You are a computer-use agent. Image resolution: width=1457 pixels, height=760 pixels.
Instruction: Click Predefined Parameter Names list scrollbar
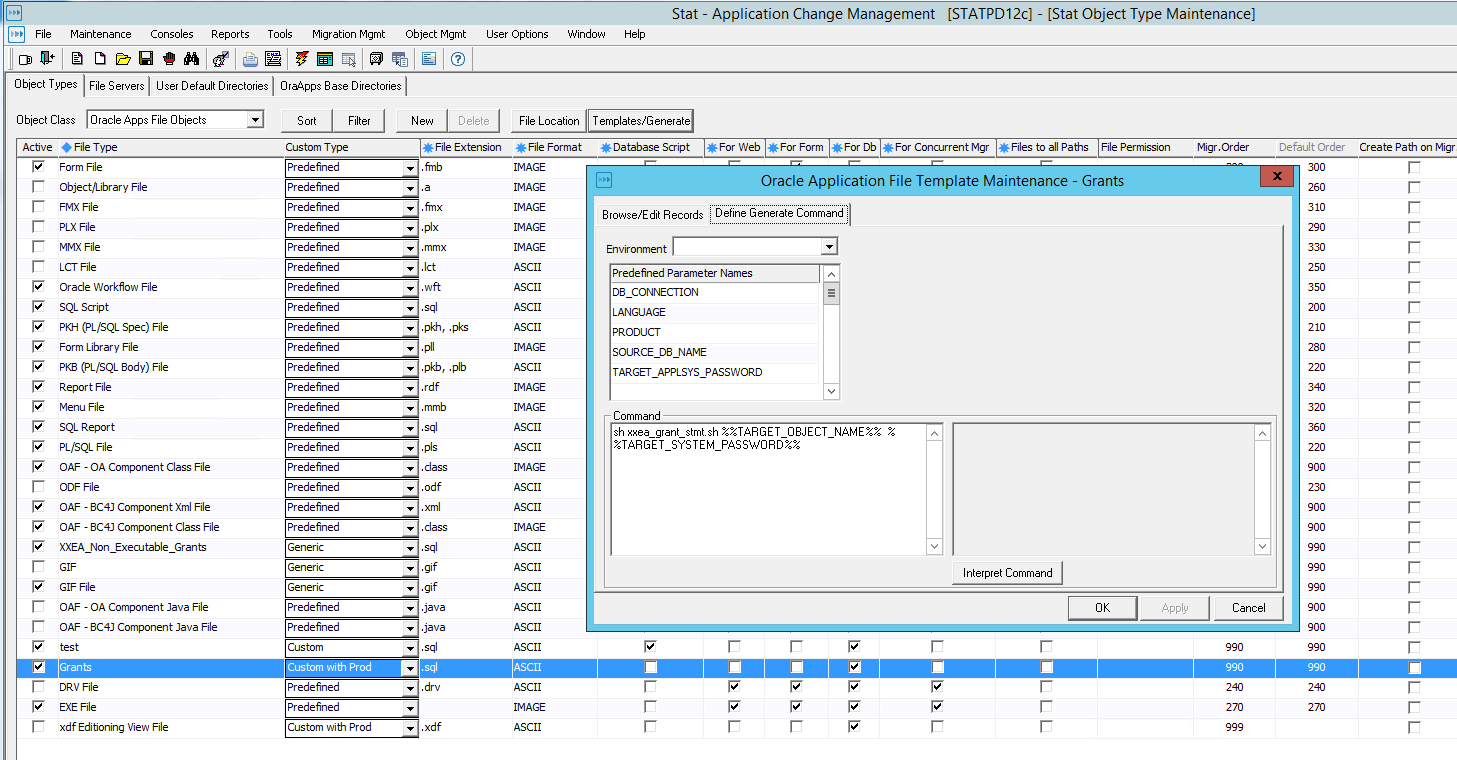(x=831, y=332)
